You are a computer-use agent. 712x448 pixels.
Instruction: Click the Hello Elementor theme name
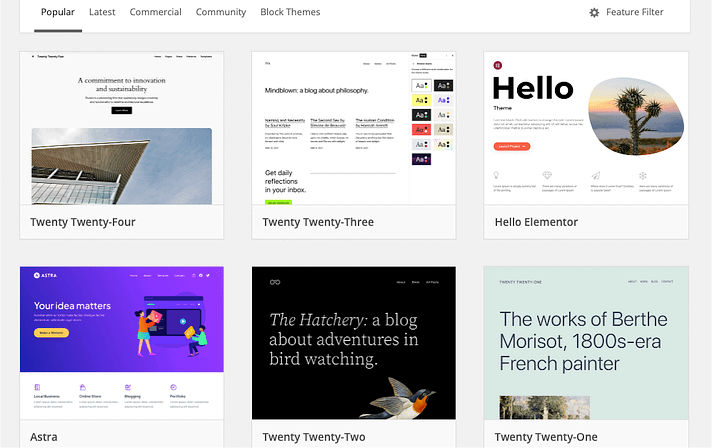(x=536, y=222)
